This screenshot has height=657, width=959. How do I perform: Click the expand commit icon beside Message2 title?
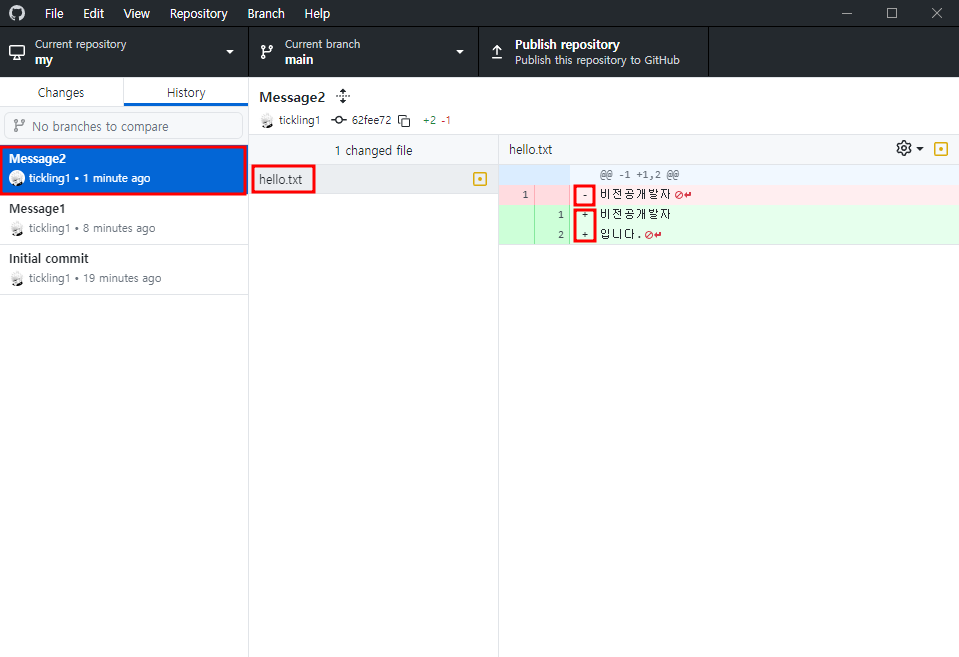click(x=343, y=96)
